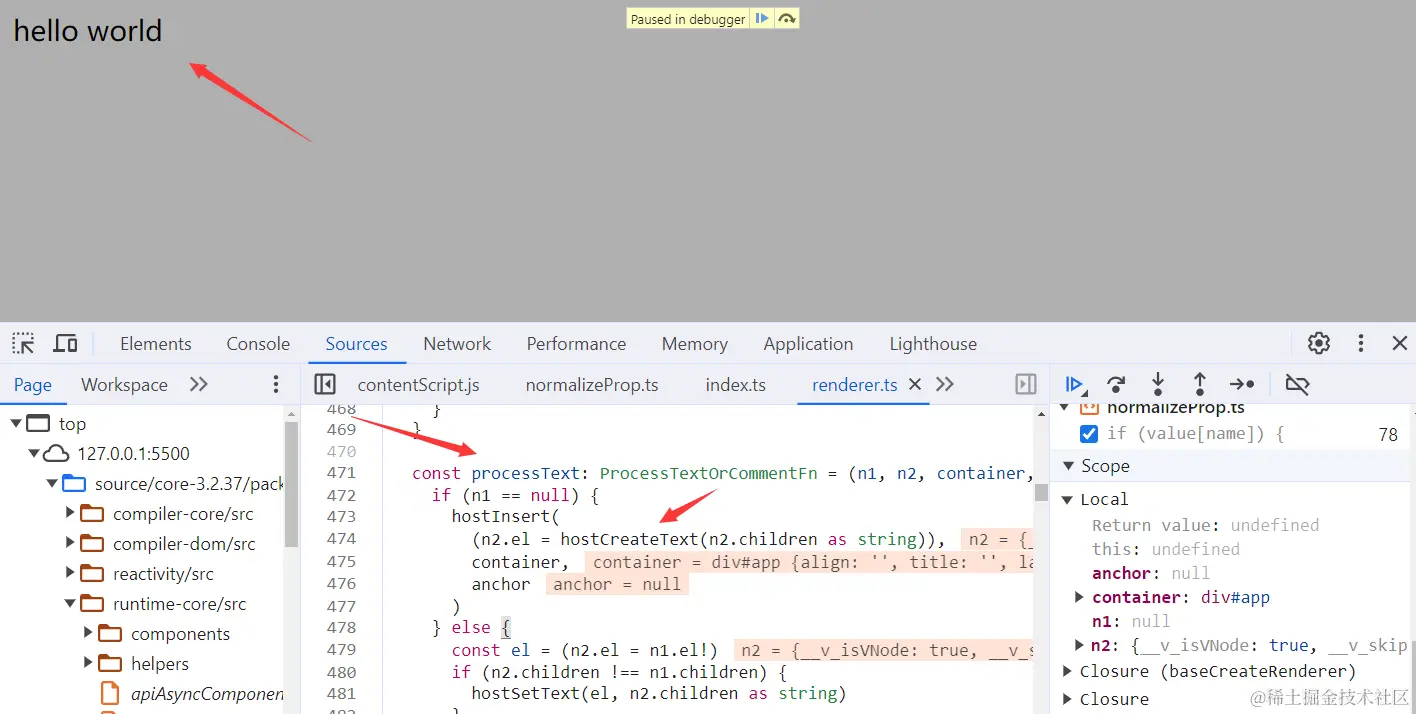
Task: Show more navigator tabs chevron
Action: click(x=199, y=384)
